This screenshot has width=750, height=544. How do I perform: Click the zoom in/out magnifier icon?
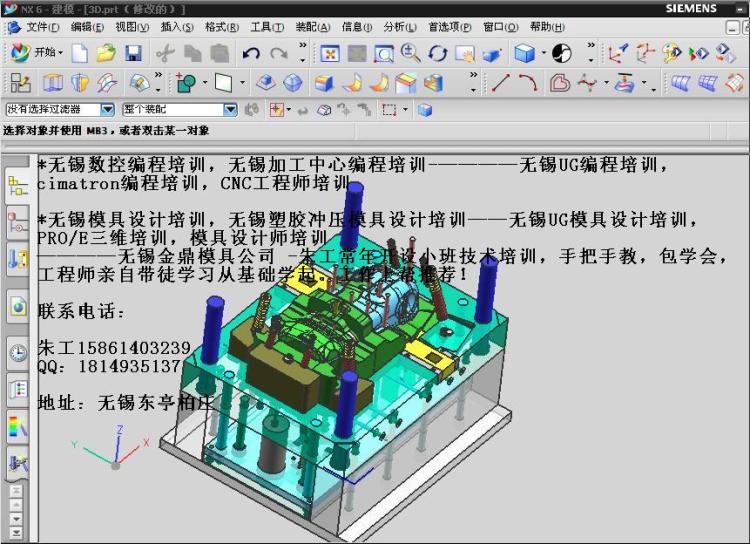[410, 53]
